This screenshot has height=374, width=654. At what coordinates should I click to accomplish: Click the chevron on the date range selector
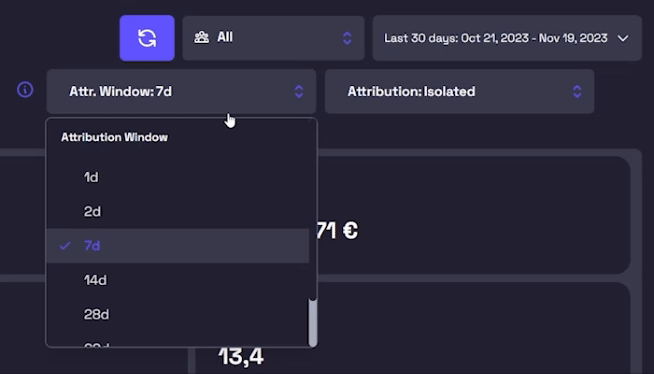623,38
